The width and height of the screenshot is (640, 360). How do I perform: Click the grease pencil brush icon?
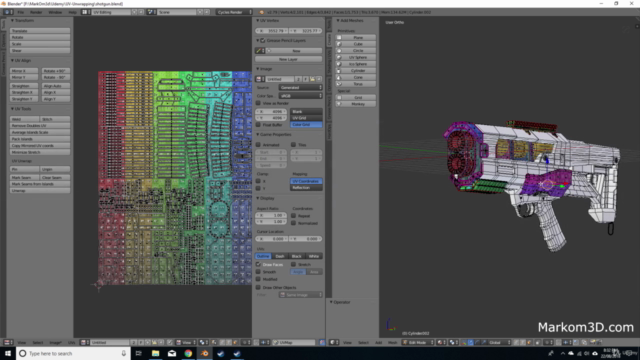259,51
